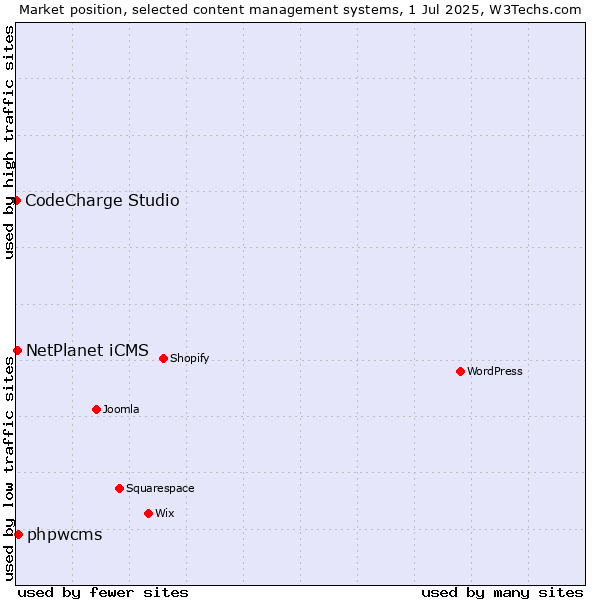Click the NetPlanet iCMS red data point
This screenshot has height=600, width=600.
(x=18, y=351)
